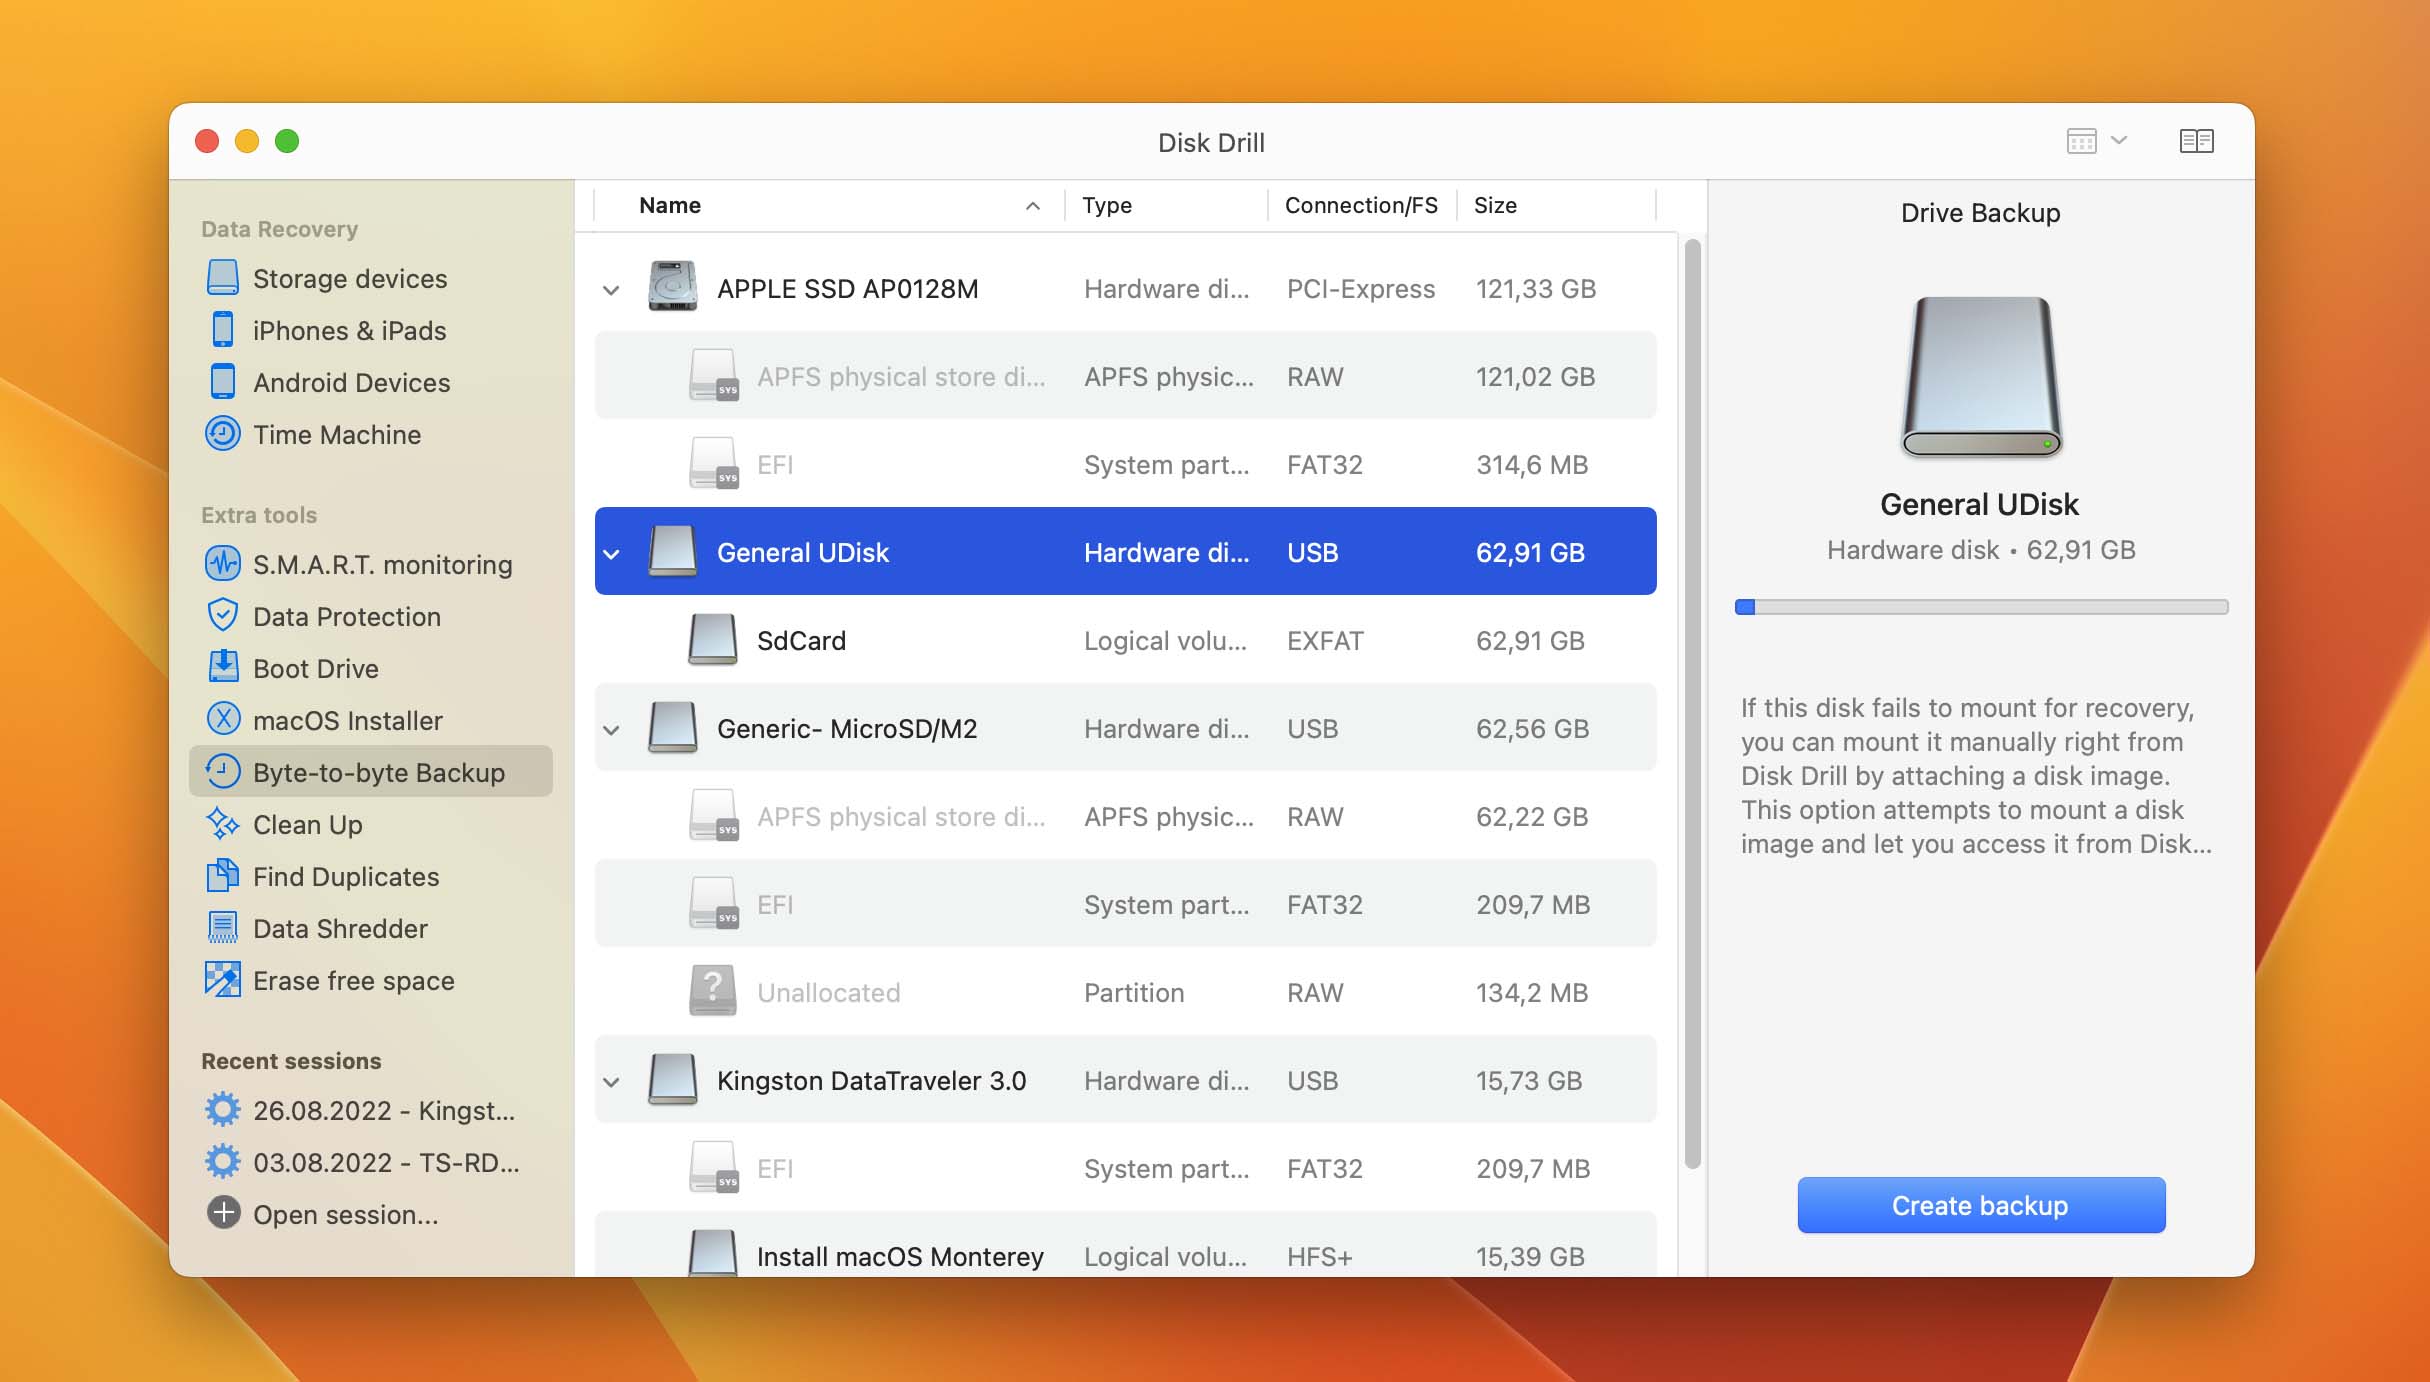Sort list by Connection/FS column header
Image resolution: width=2430 pixels, height=1382 pixels.
1362,205
